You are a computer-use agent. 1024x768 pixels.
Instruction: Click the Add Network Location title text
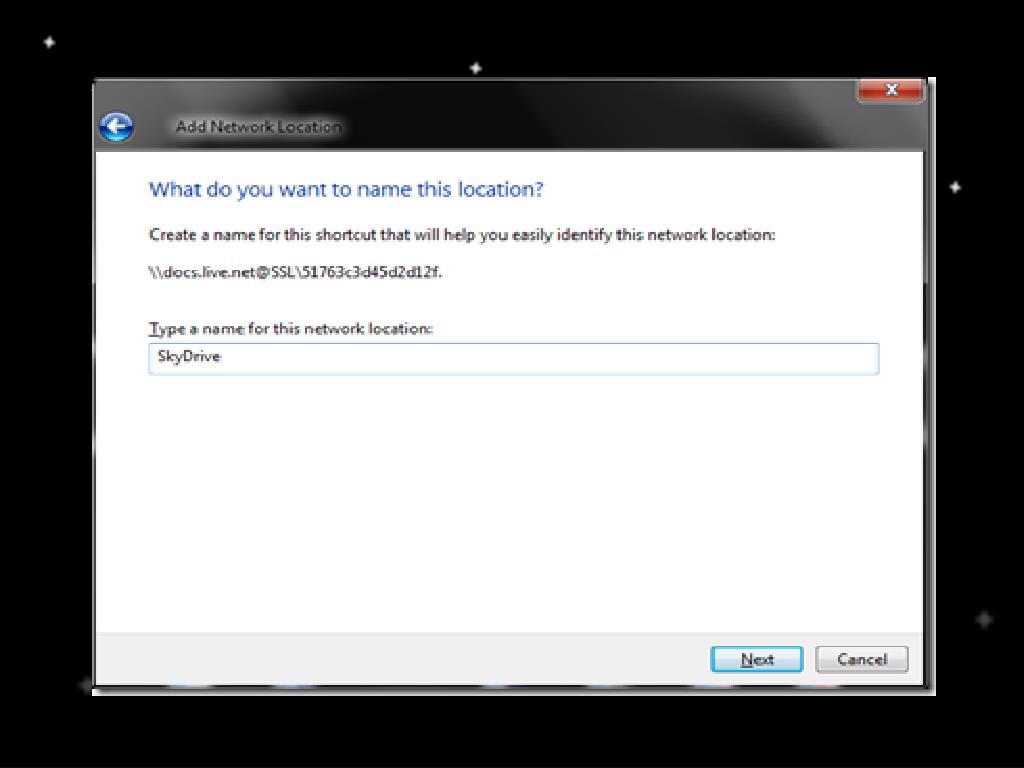tap(259, 127)
